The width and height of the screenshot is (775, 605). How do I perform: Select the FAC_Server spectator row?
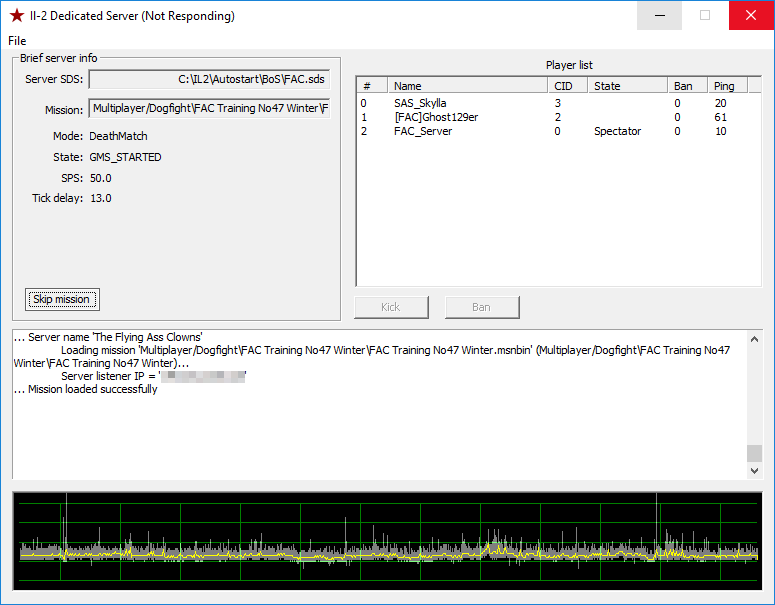[x=422, y=131]
